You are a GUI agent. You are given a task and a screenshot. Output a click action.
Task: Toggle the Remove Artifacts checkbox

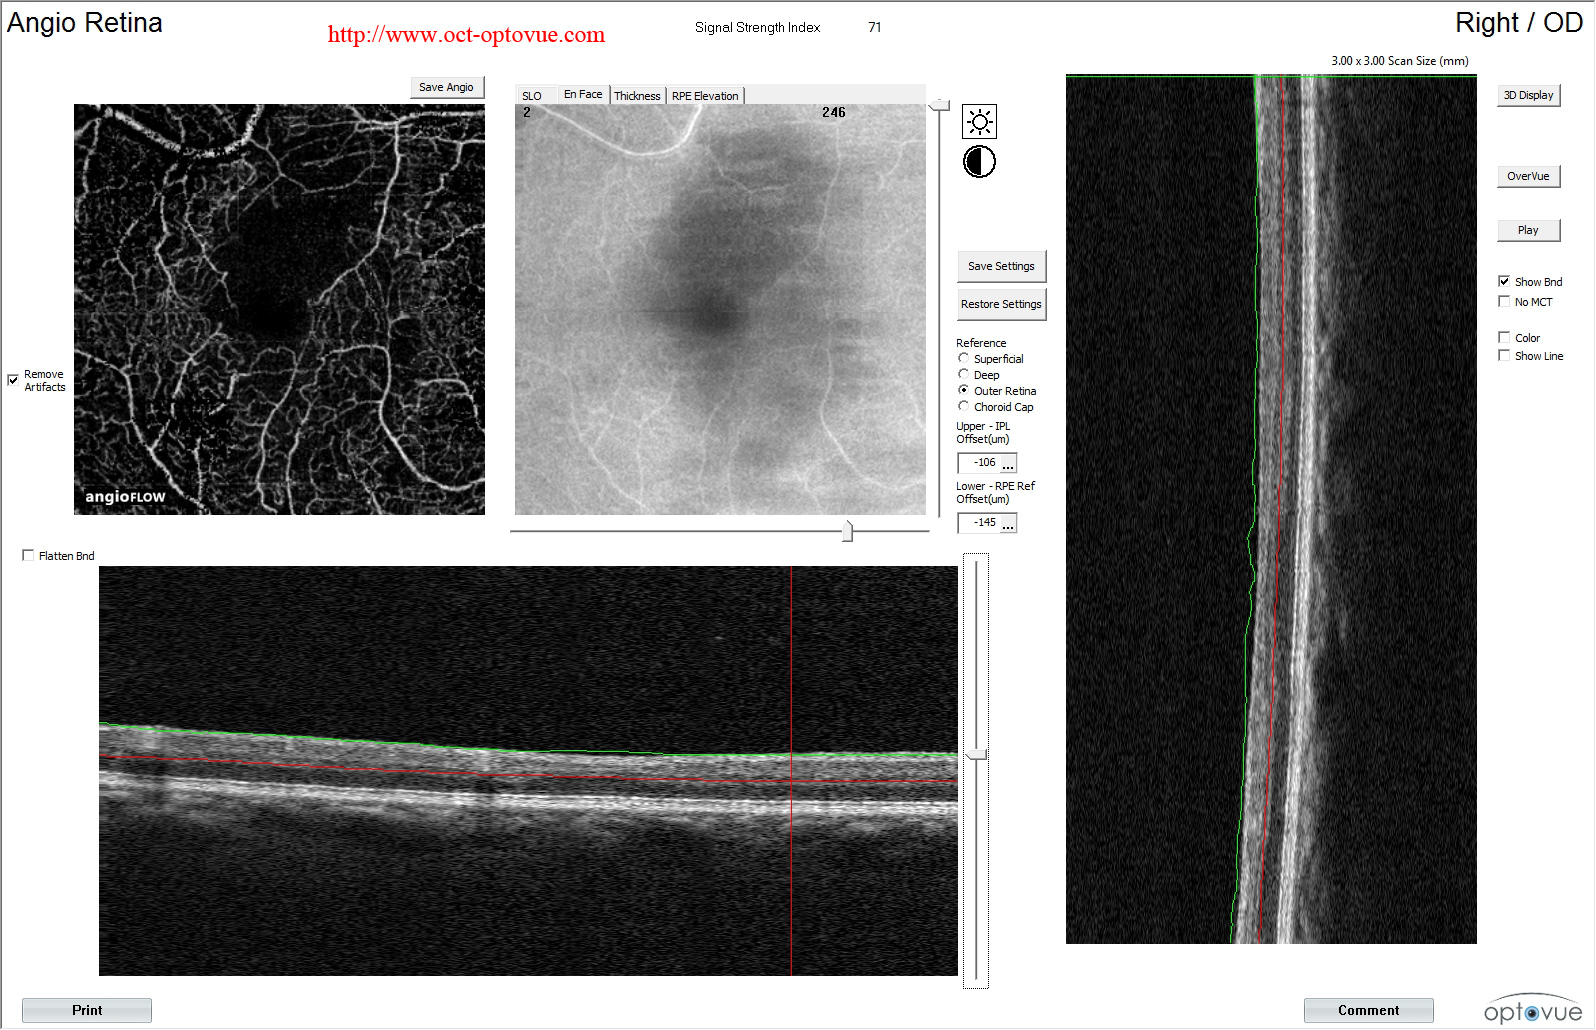[13, 380]
